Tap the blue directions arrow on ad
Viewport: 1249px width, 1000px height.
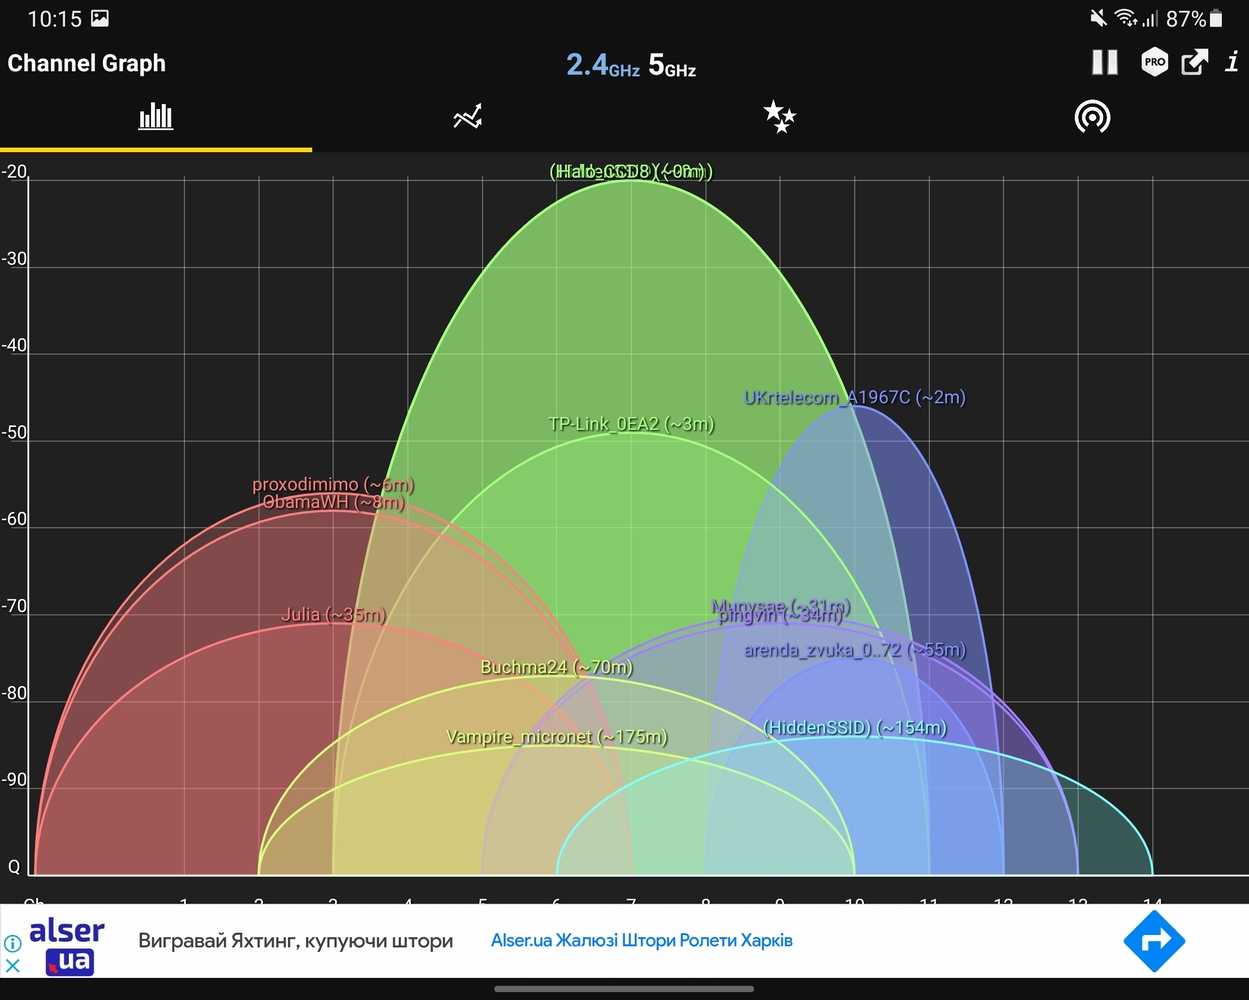click(1153, 941)
